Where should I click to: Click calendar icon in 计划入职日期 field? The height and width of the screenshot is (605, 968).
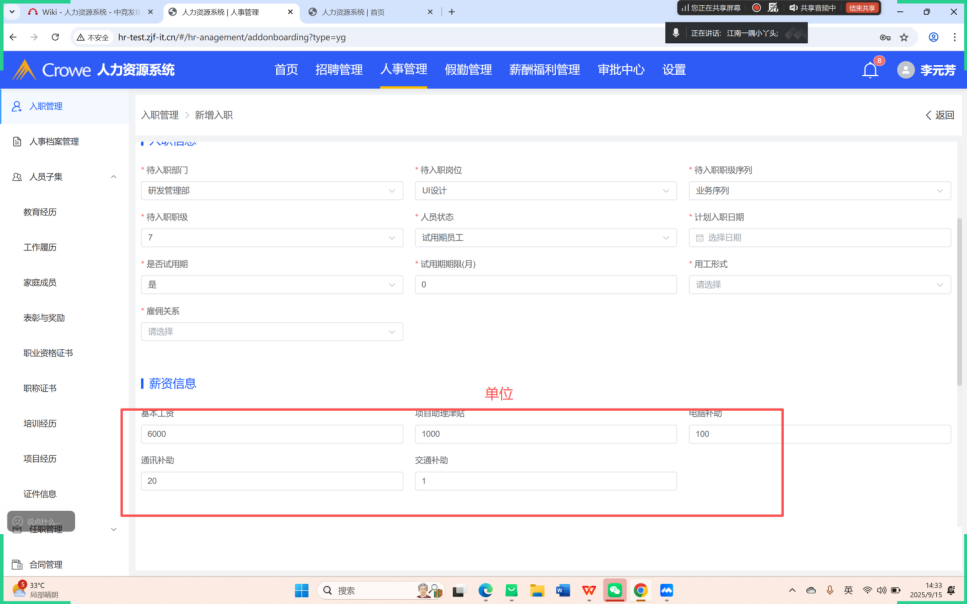click(x=699, y=238)
